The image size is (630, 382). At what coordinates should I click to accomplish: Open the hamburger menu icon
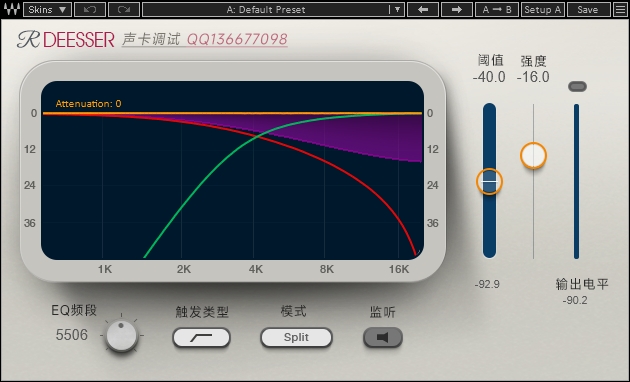(x=620, y=10)
